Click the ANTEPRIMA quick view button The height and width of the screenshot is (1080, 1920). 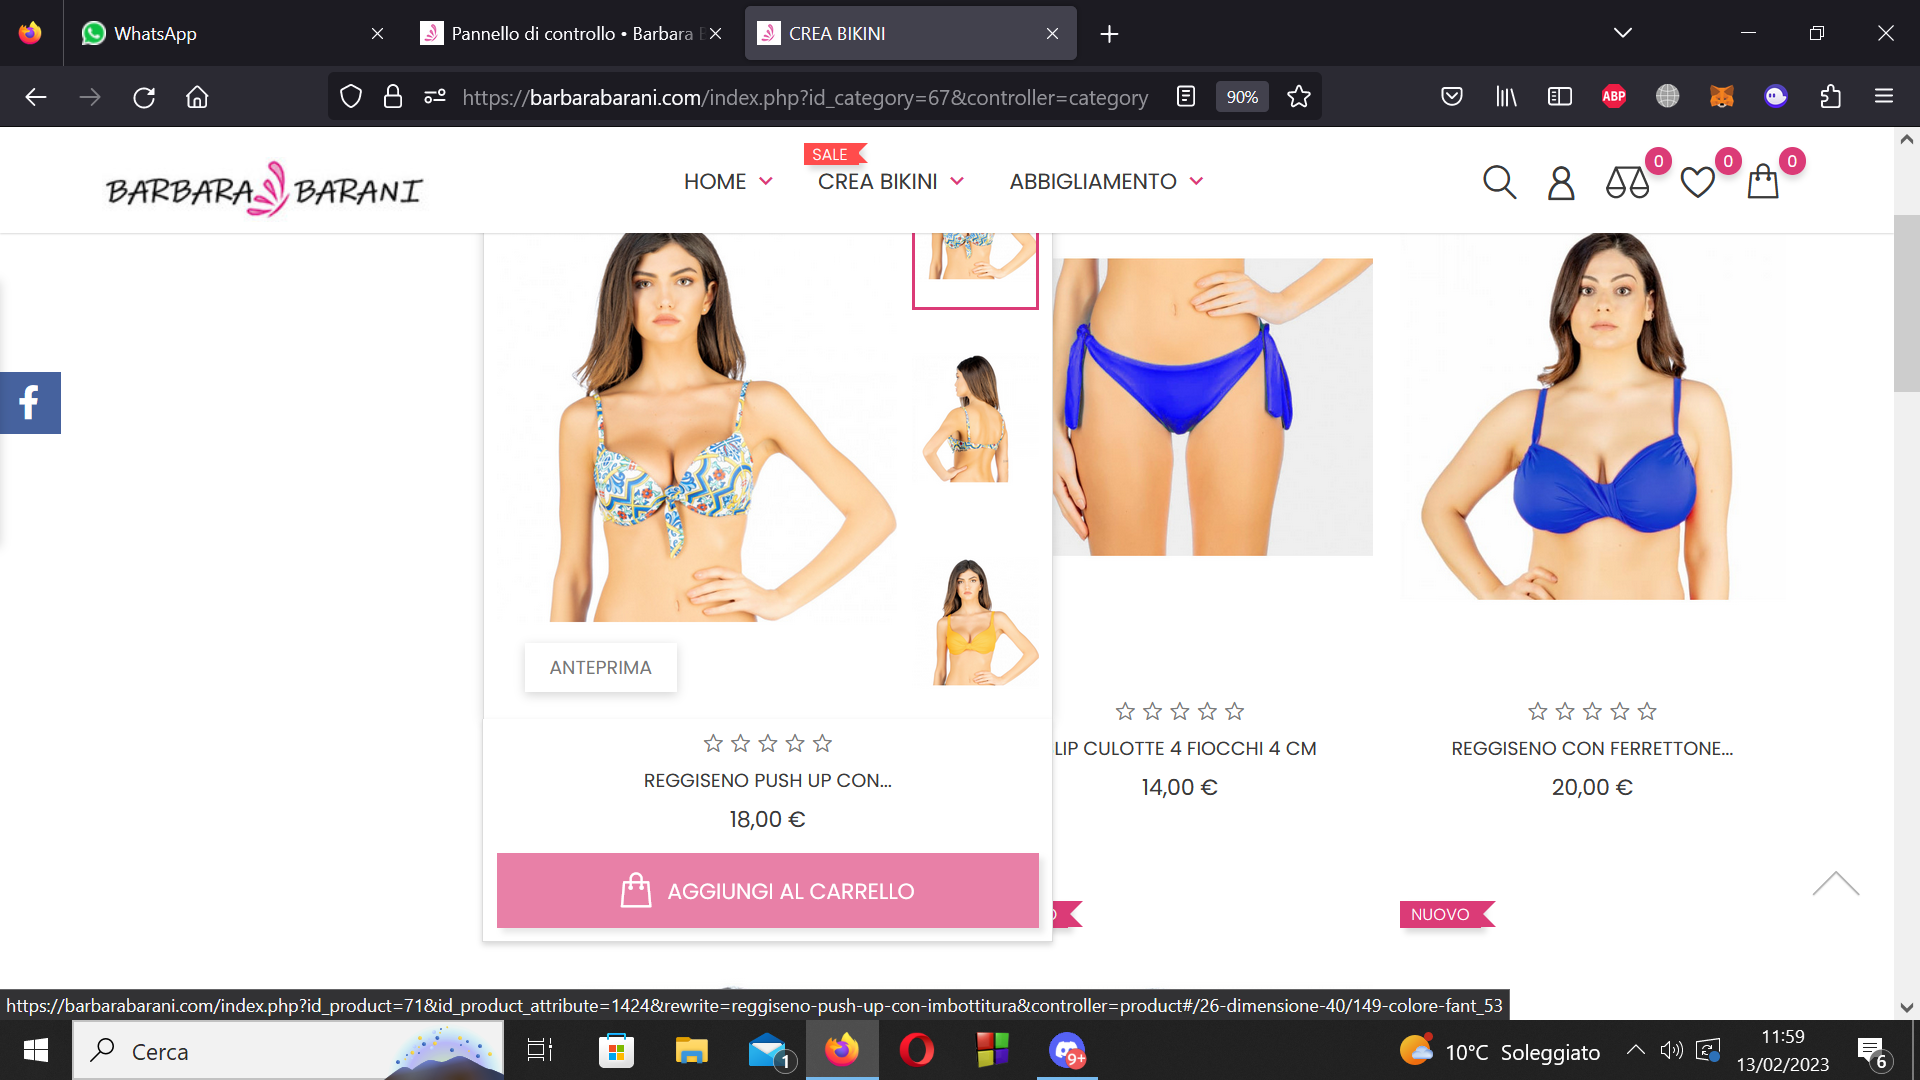click(600, 667)
